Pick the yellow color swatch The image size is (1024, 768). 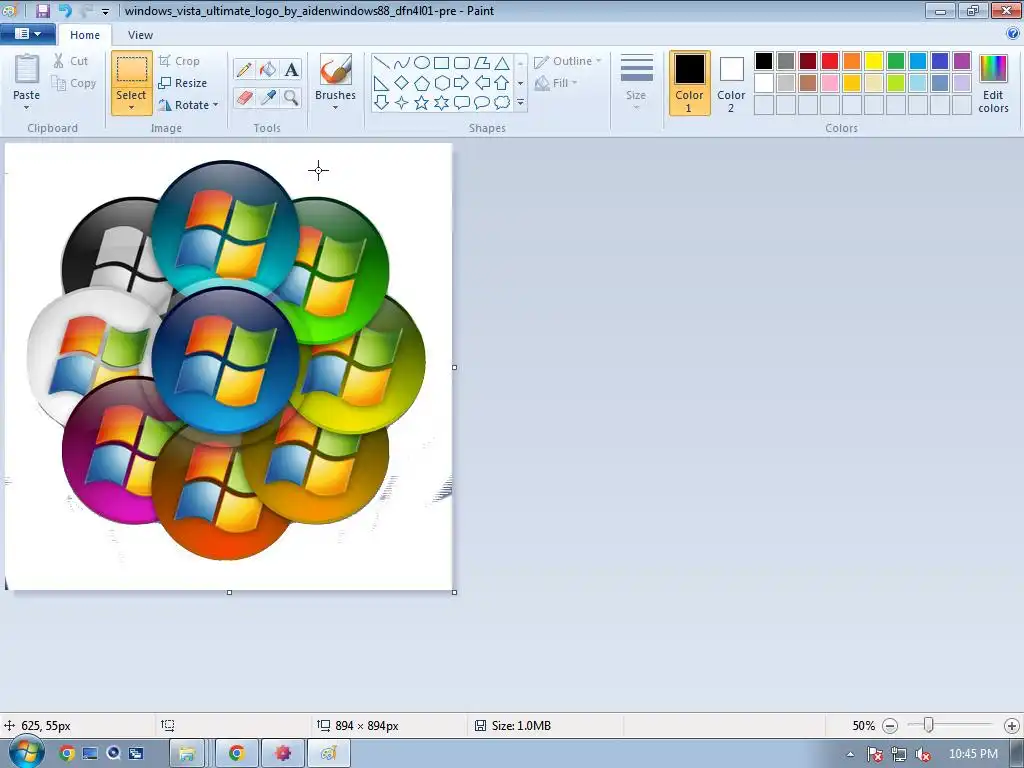[x=874, y=61]
